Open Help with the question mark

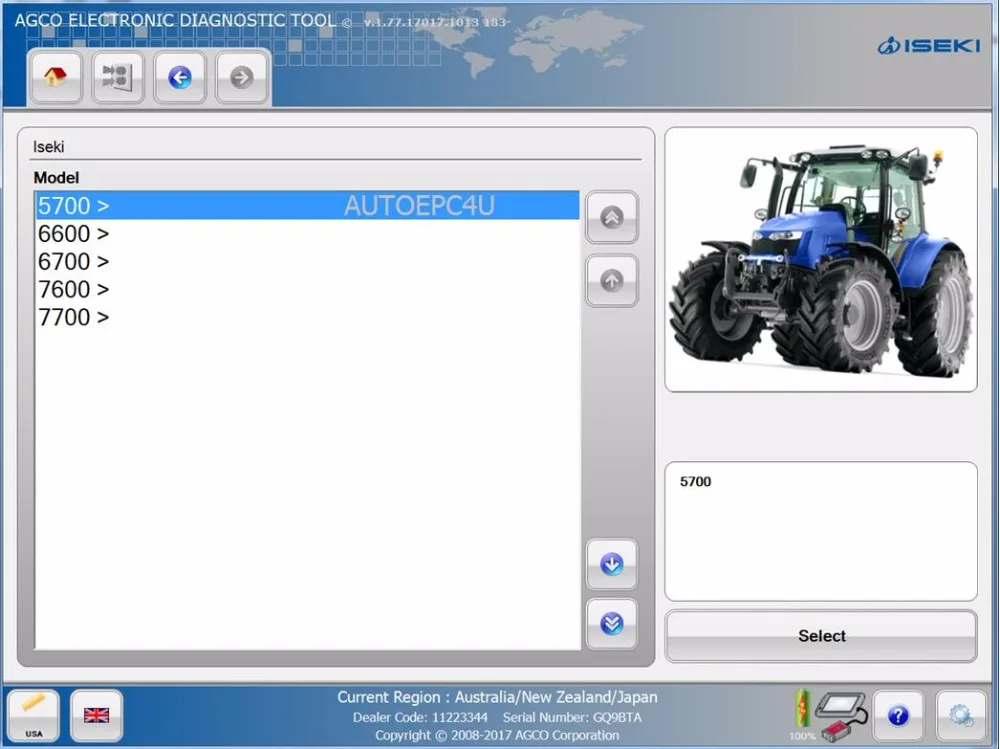[x=898, y=715]
